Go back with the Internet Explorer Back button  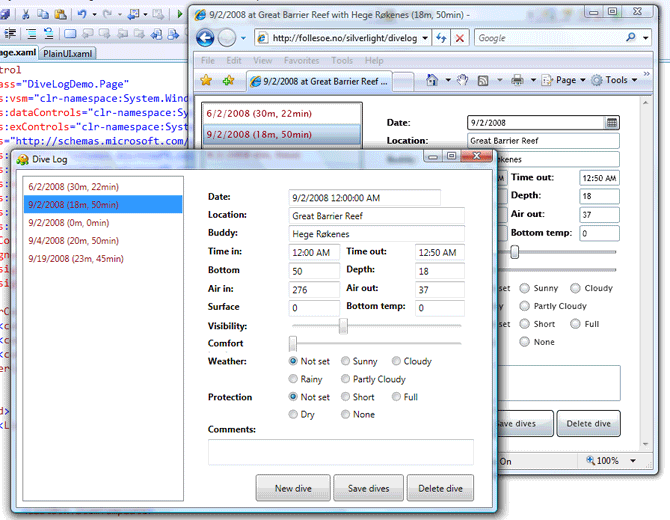coord(205,38)
